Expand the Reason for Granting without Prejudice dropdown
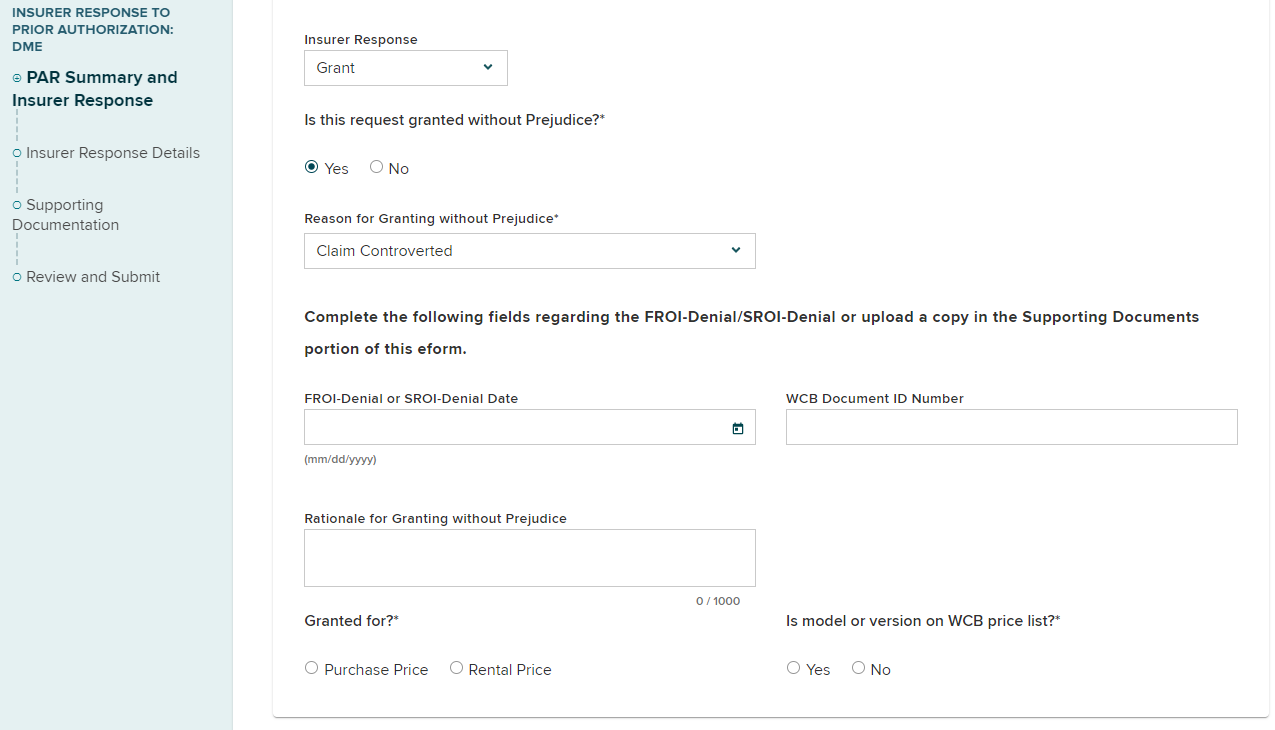This screenshot has width=1275, height=730. (x=529, y=251)
